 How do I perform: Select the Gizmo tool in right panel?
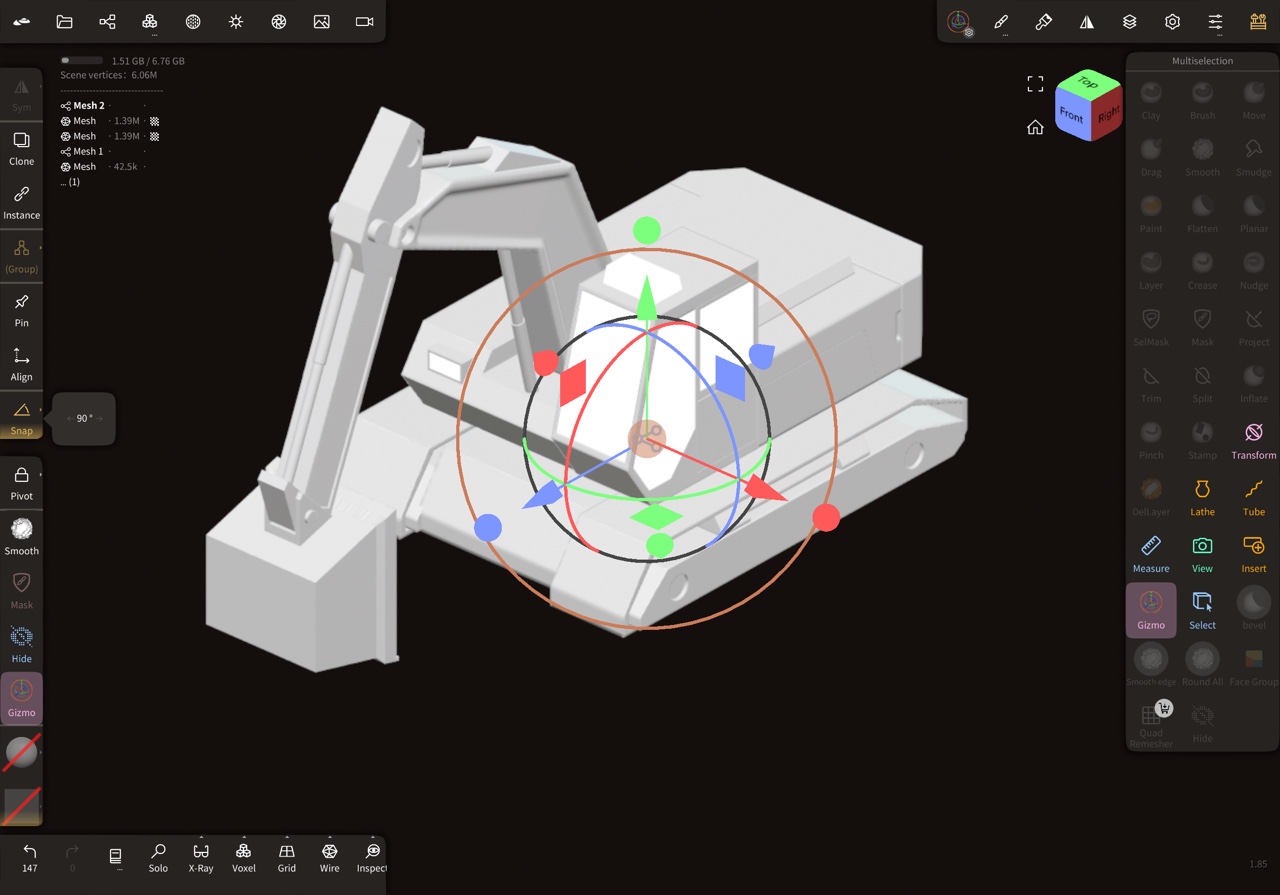pos(1151,610)
